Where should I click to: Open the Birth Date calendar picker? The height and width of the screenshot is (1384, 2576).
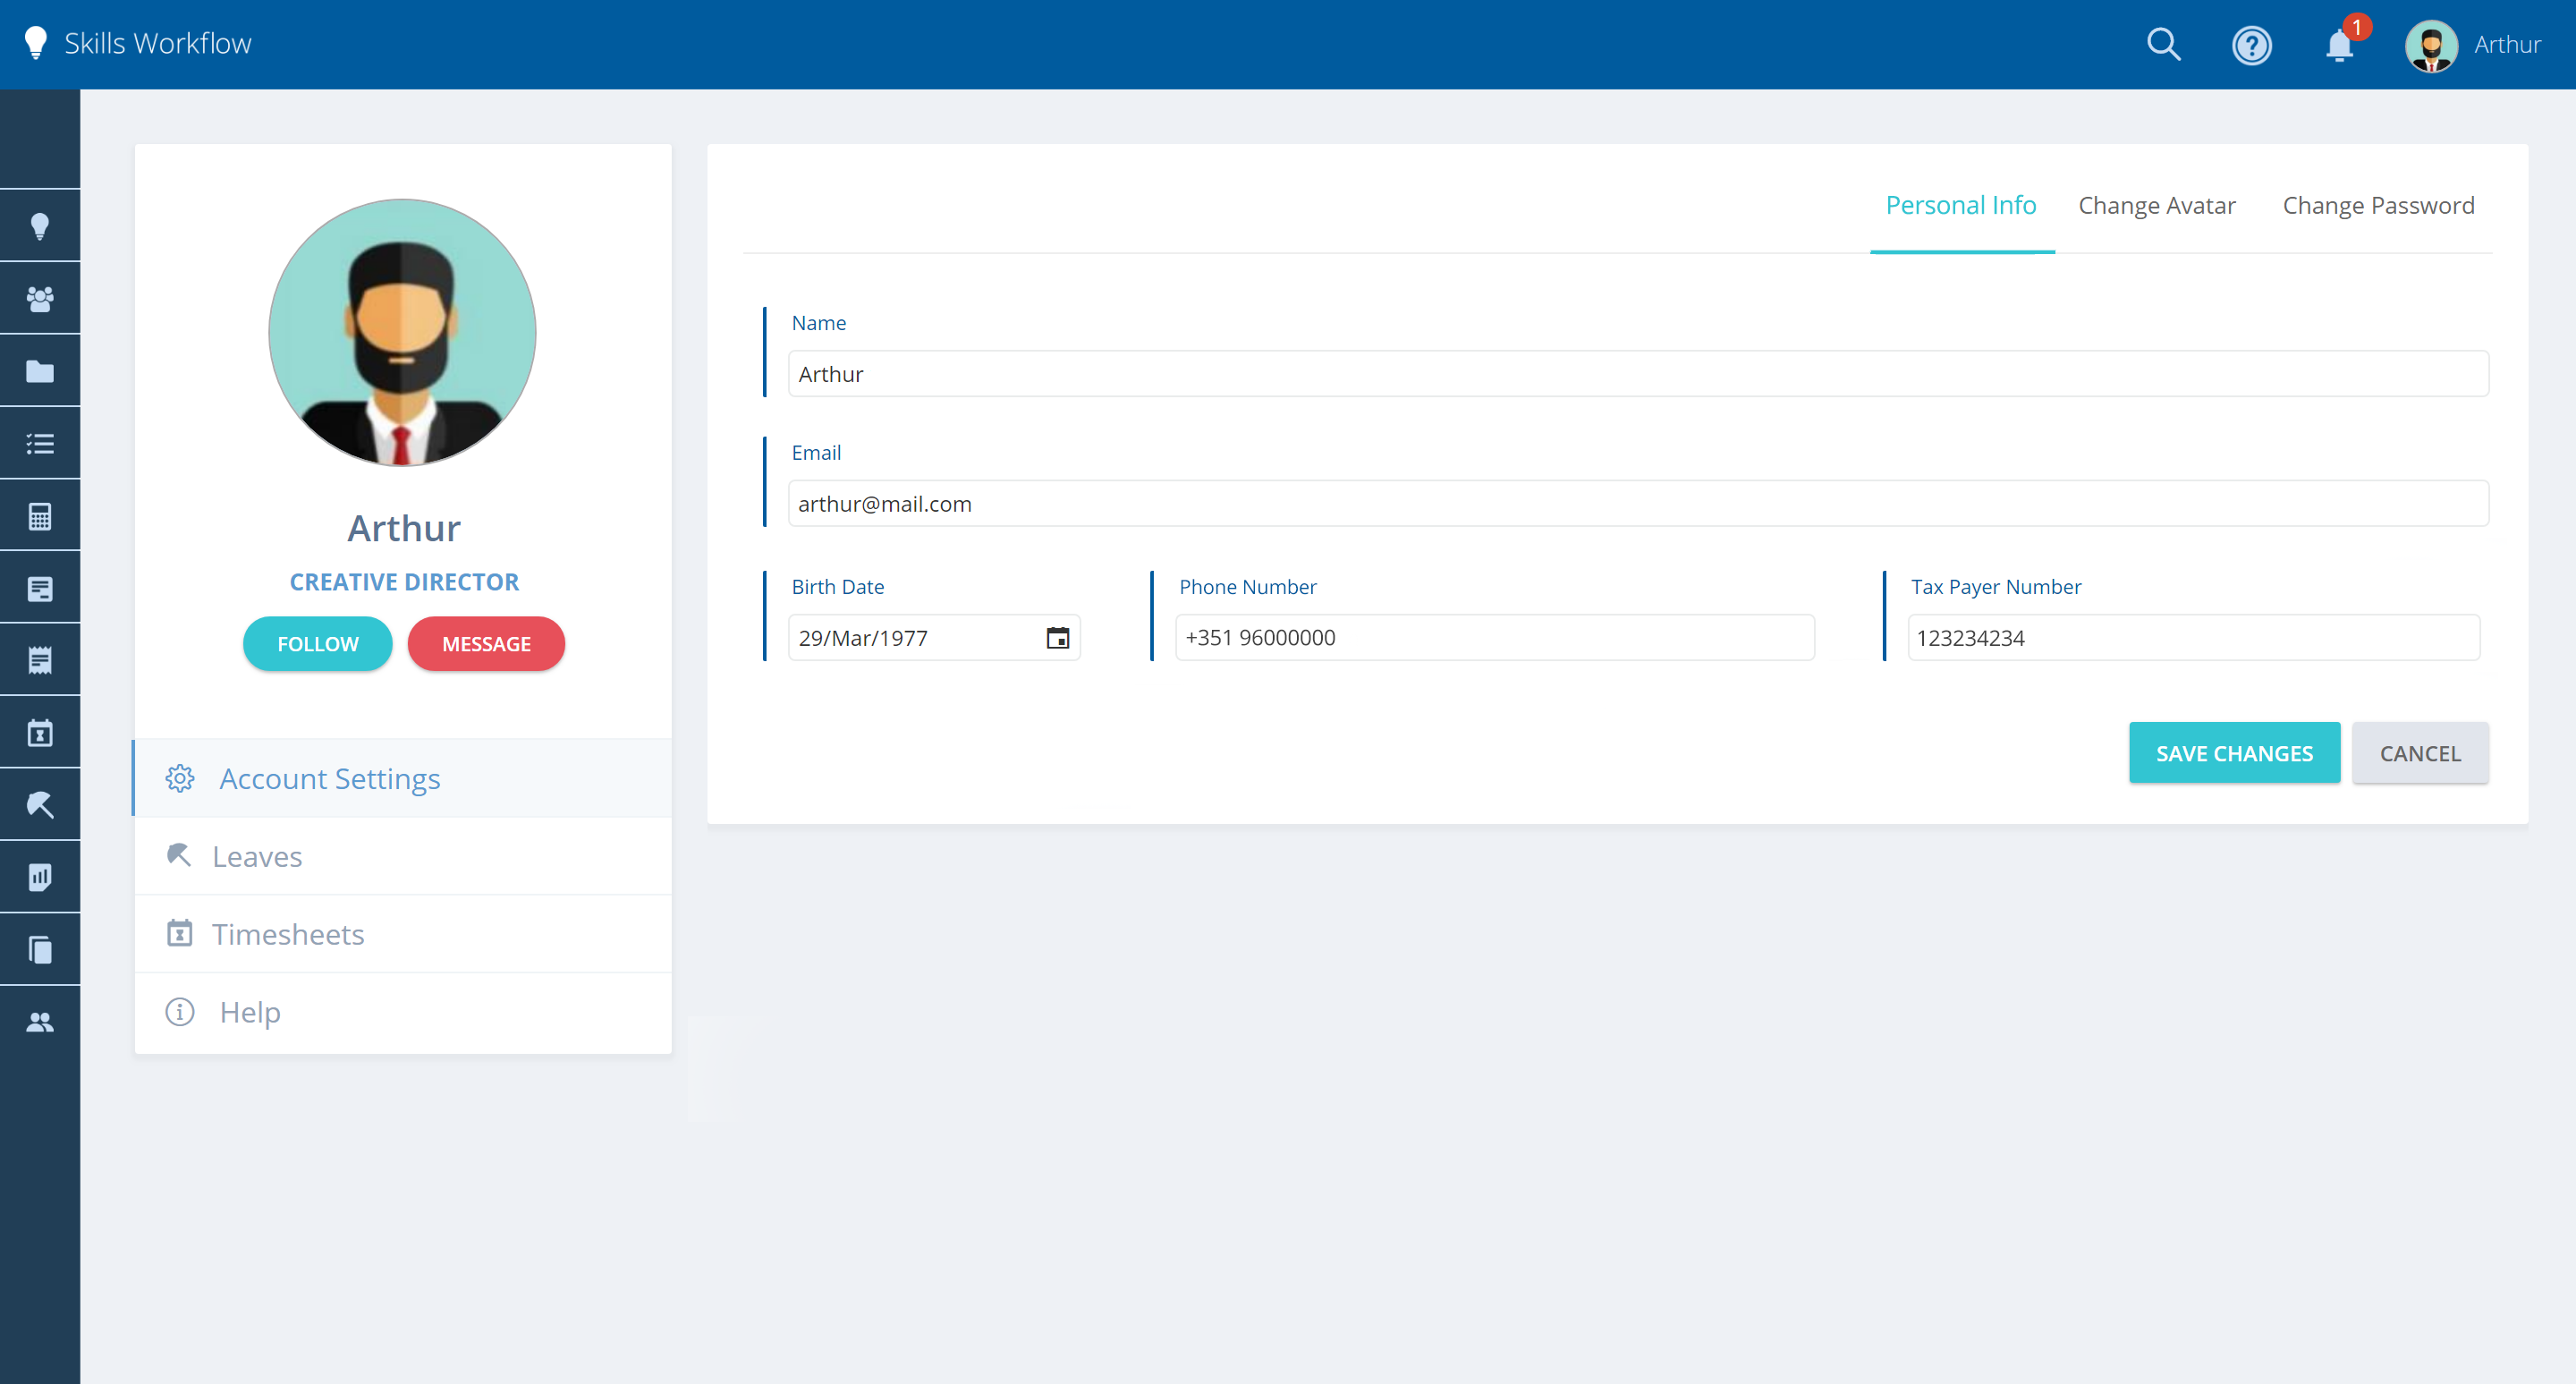[1057, 638]
